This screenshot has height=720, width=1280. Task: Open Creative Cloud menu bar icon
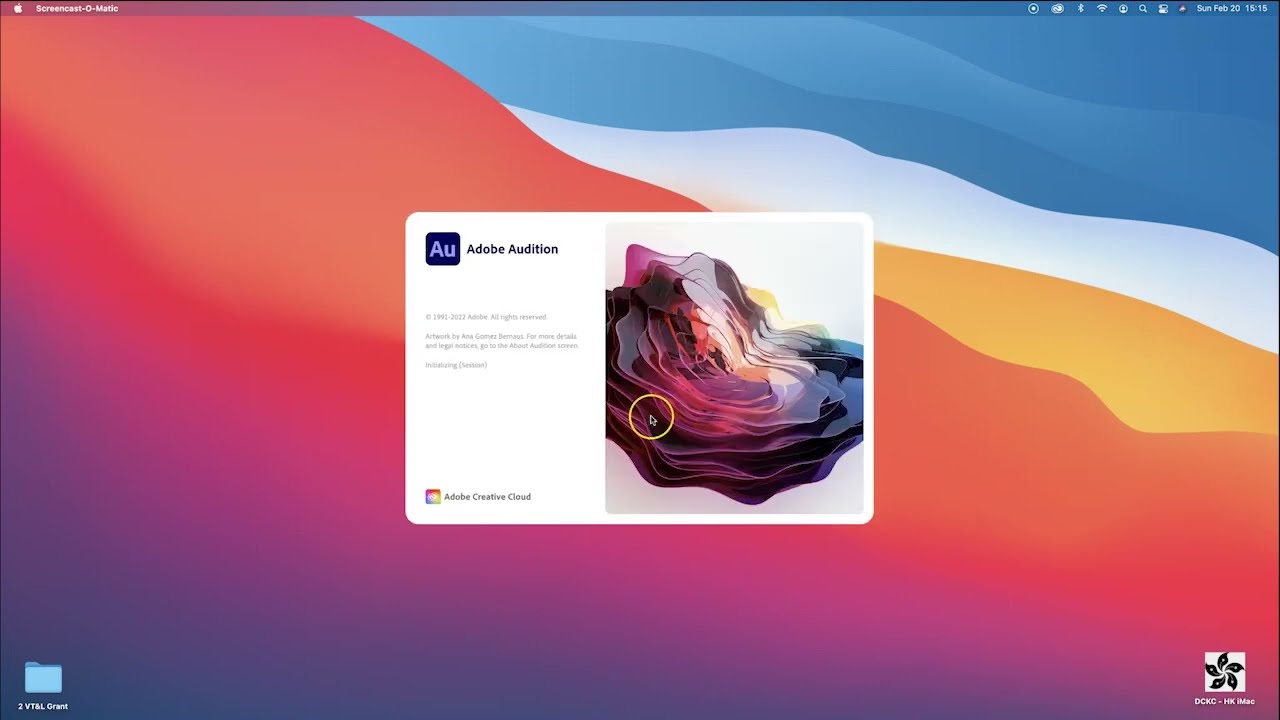(x=1057, y=9)
